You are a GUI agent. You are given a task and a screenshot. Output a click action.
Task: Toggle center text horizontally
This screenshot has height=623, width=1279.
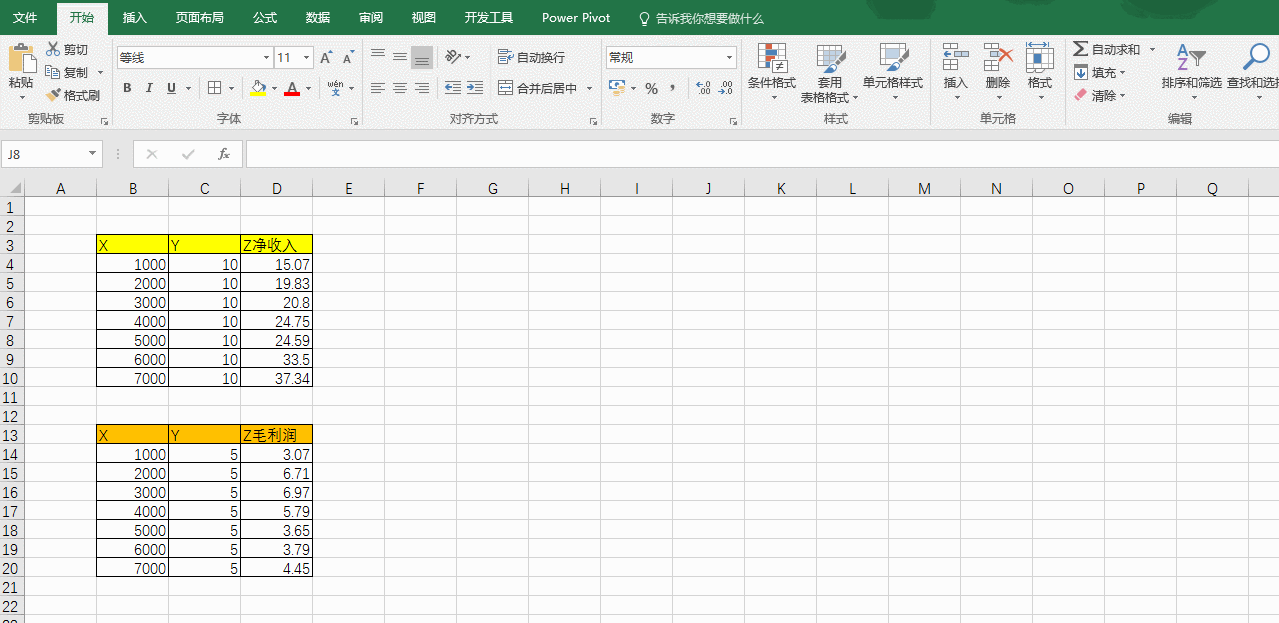[400, 88]
